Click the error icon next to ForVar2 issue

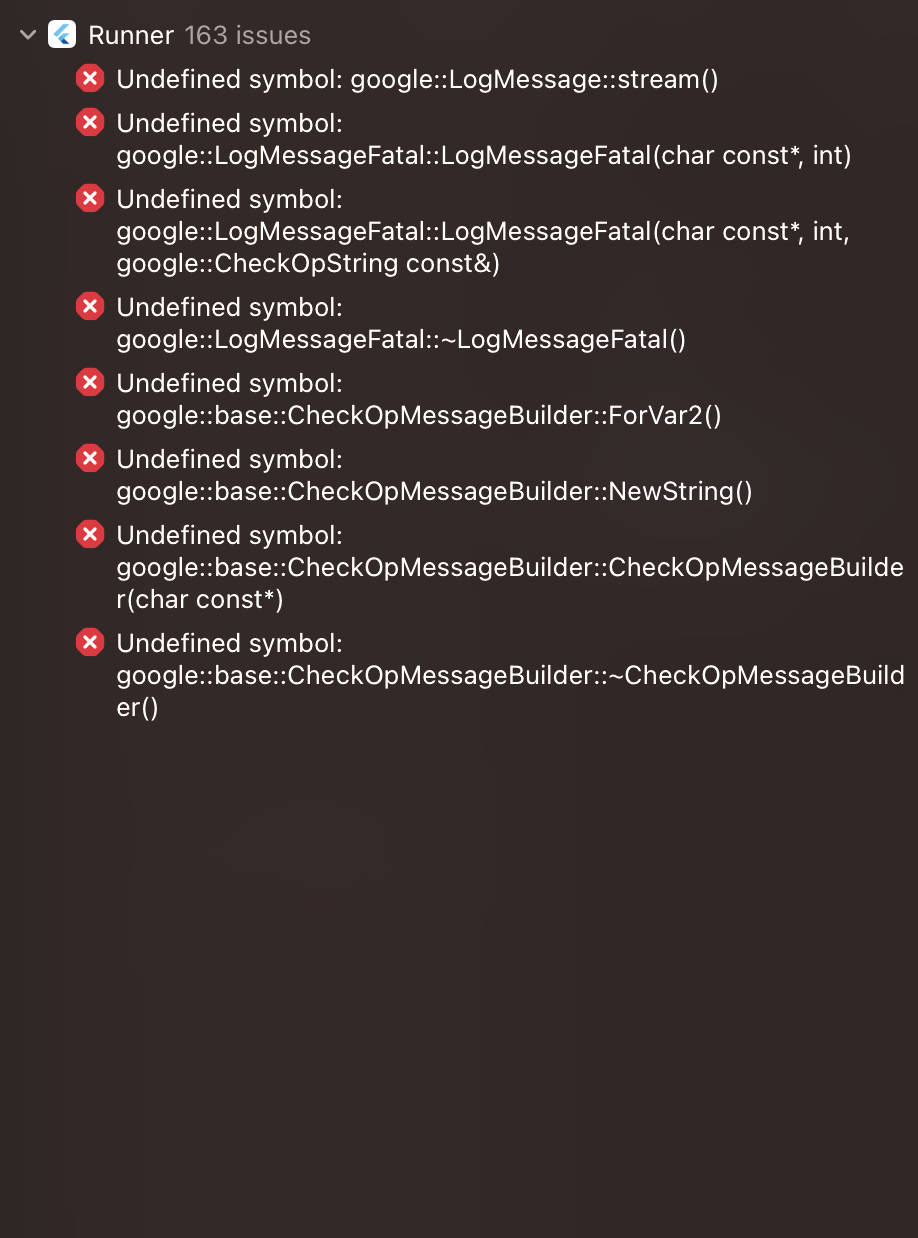90,382
